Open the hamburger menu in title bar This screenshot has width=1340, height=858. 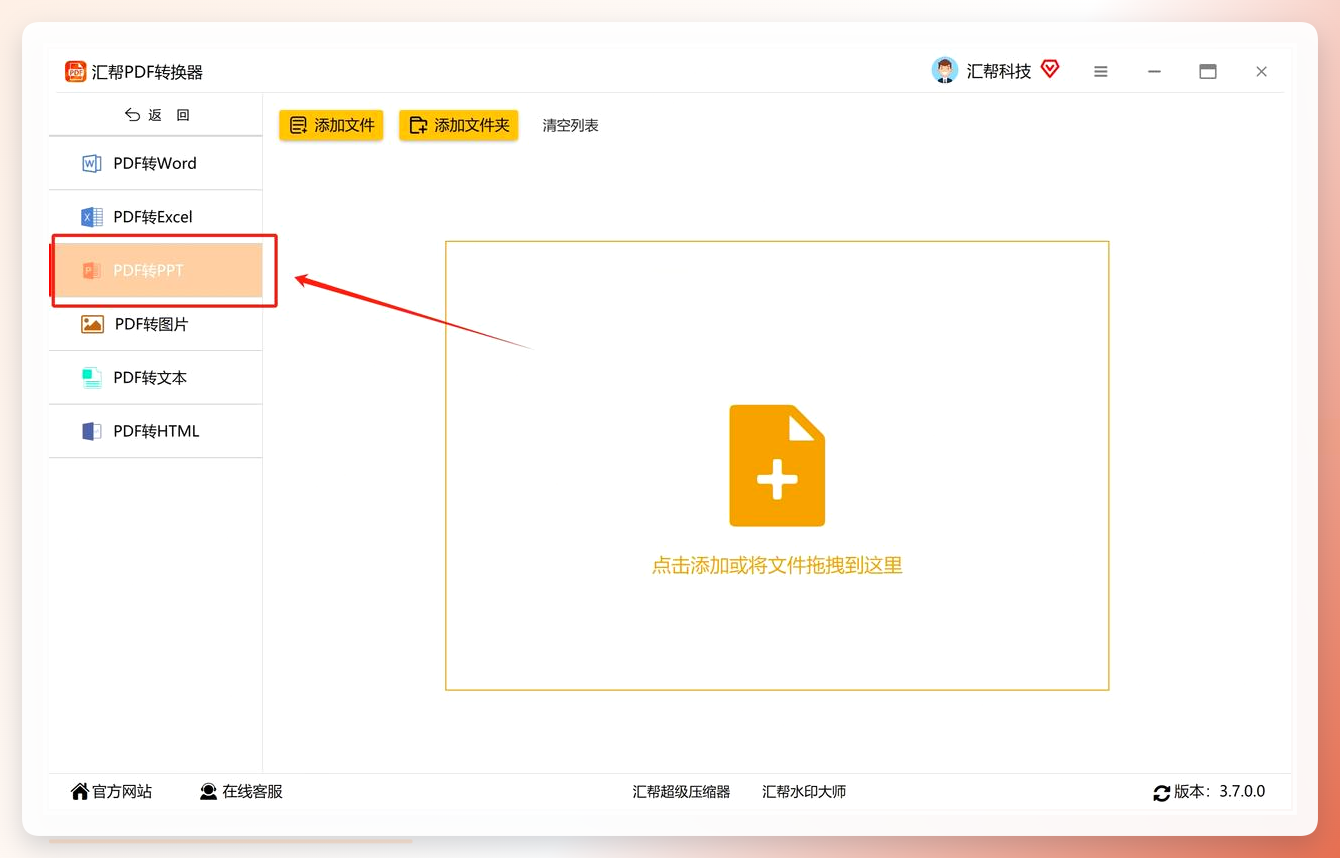pyautogui.click(x=1101, y=72)
